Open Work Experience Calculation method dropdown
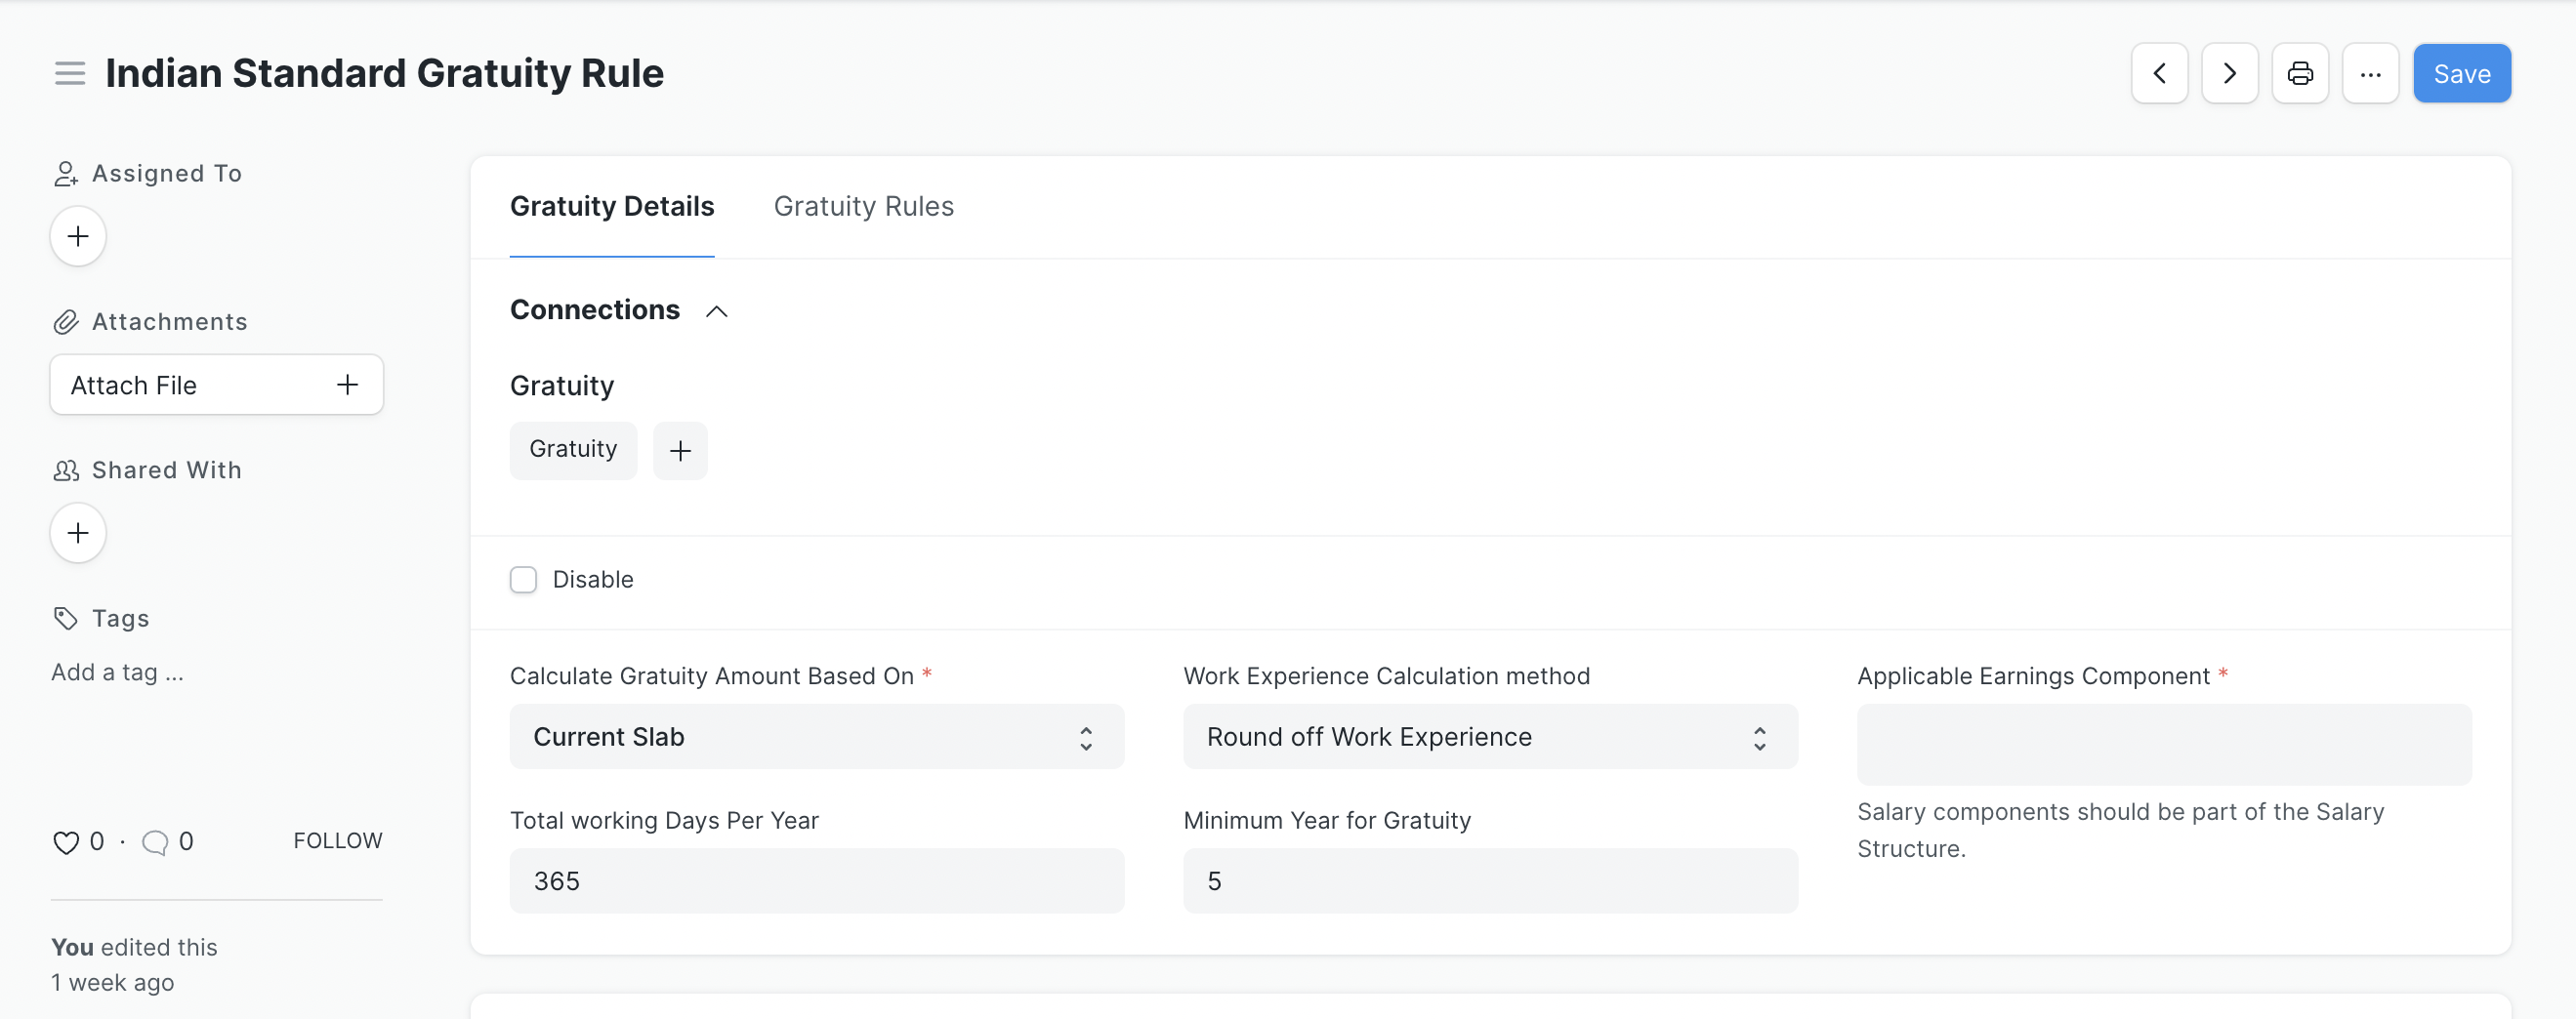This screenshot has height=1019, width=2576. [1490, 737]
